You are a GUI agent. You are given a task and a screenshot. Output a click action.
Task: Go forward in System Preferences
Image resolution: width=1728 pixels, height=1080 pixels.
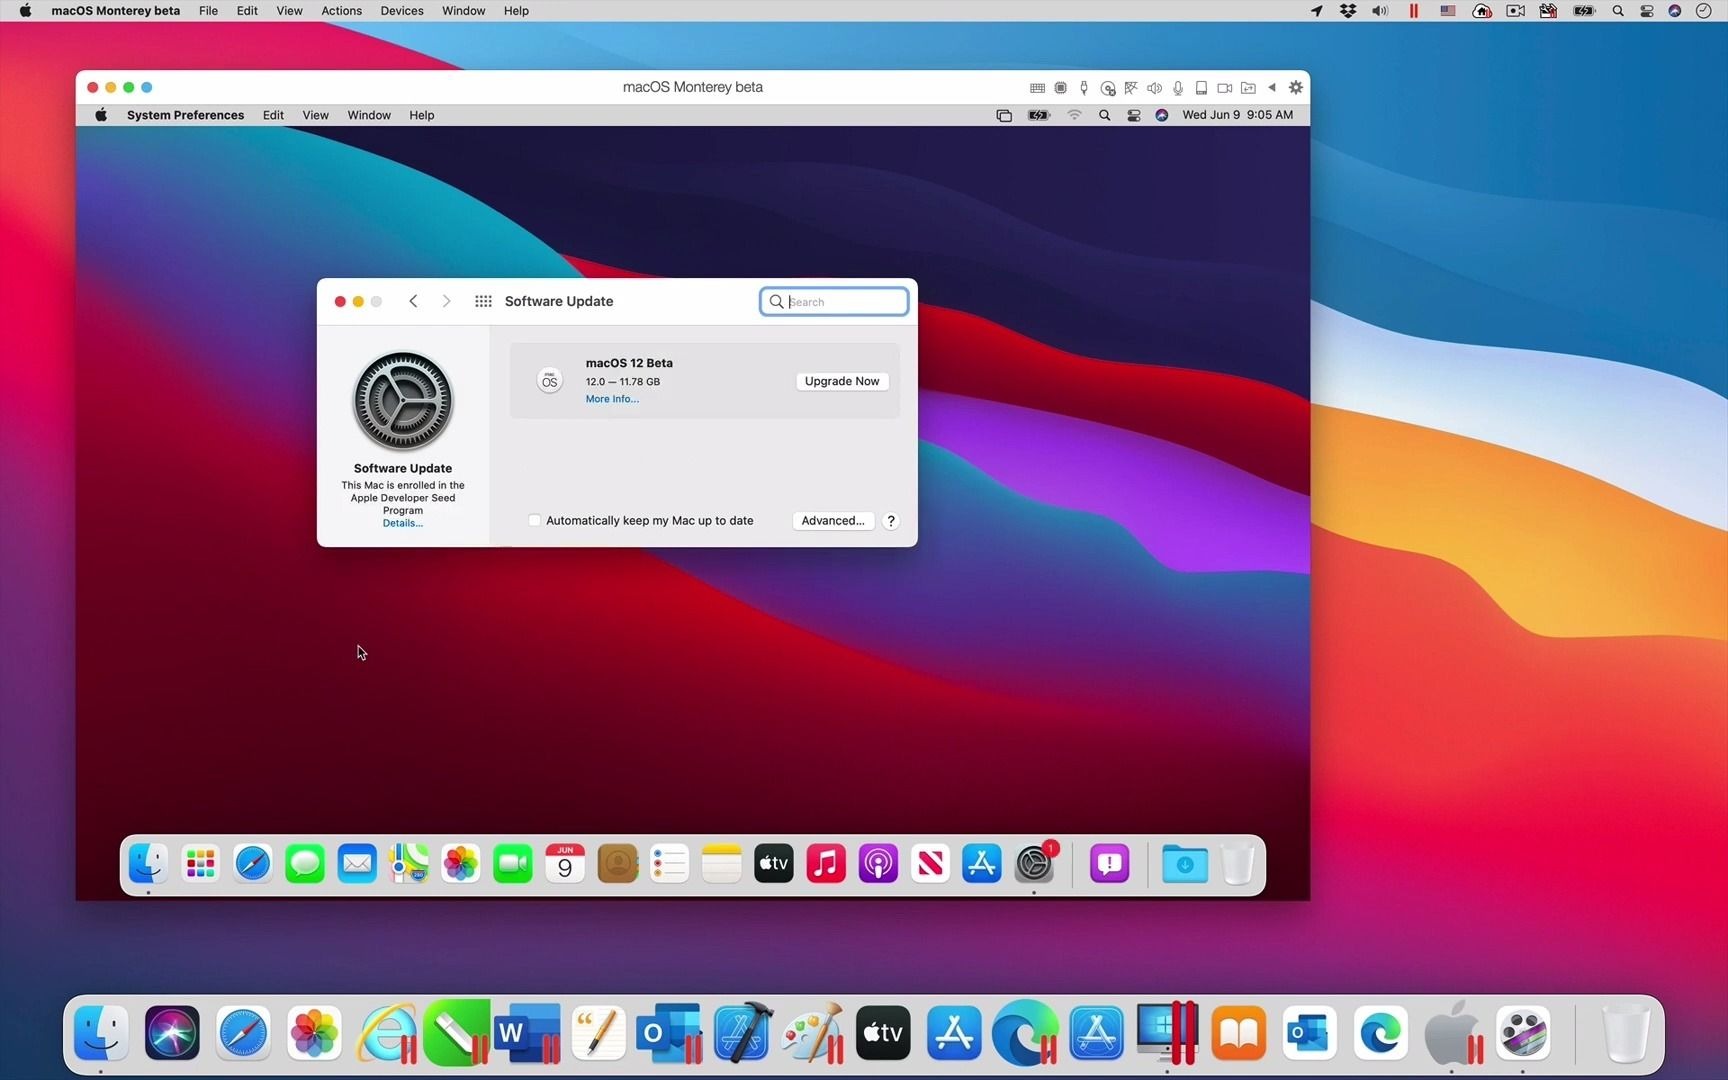pyautogui.click(x=446, y=301)
